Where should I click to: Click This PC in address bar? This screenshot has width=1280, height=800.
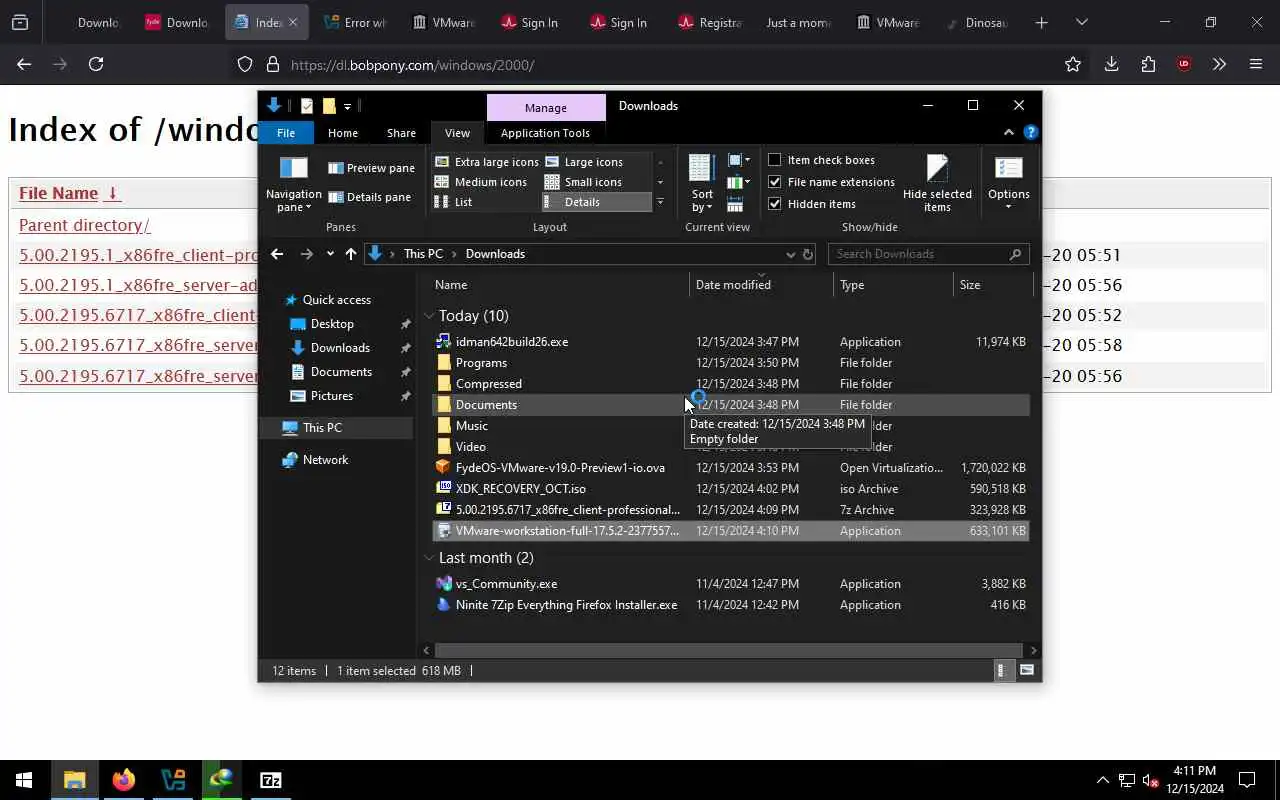[423, 254]
